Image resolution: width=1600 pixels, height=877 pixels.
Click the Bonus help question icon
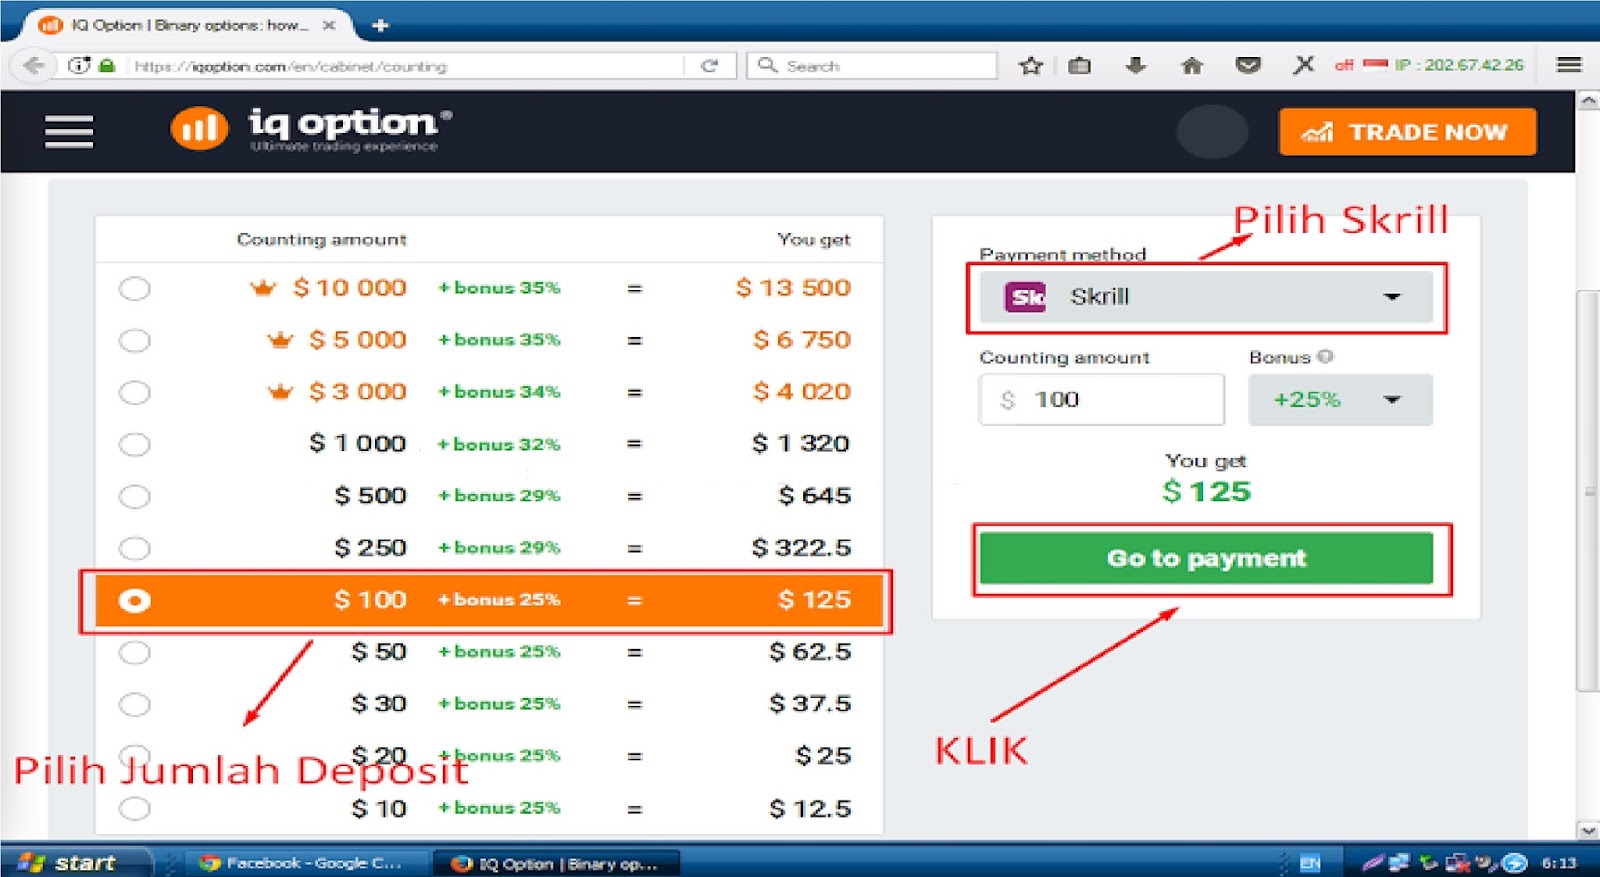pos(1325,356)
